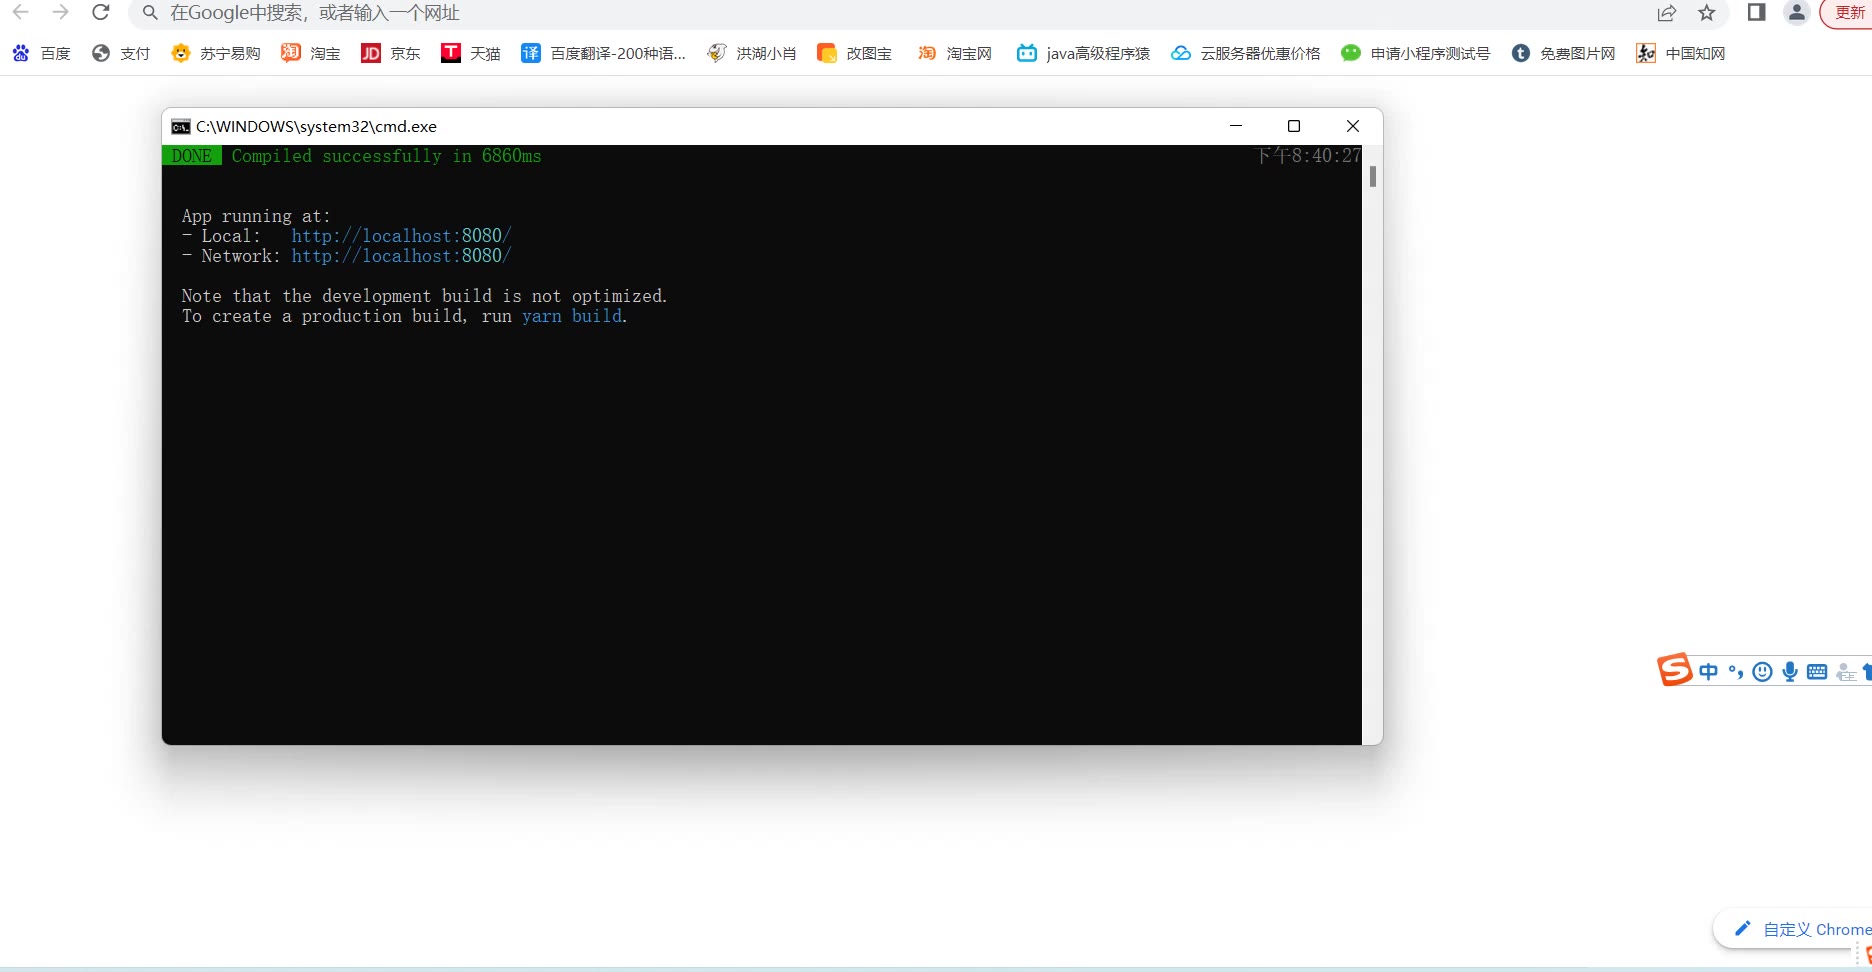Open the 中国知网 bookmark
Viewport: 1872px width, 972px height.
tap(1682, 53)
